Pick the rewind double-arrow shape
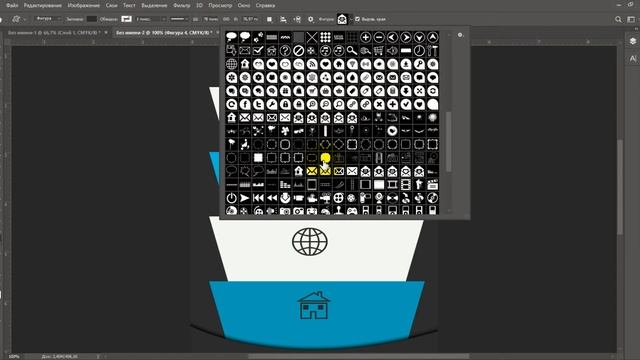The width and height of the screenshot is (640, 360). tap(271, 198)
